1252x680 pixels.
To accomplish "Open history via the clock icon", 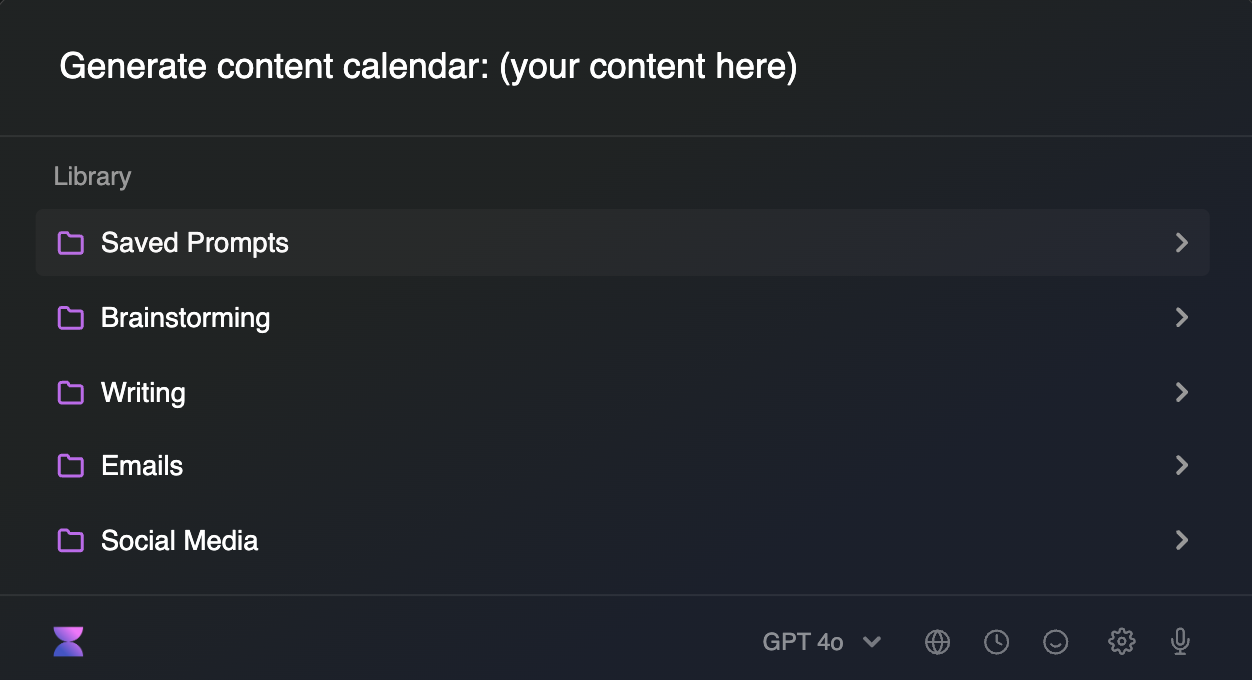I will (996, 642).
